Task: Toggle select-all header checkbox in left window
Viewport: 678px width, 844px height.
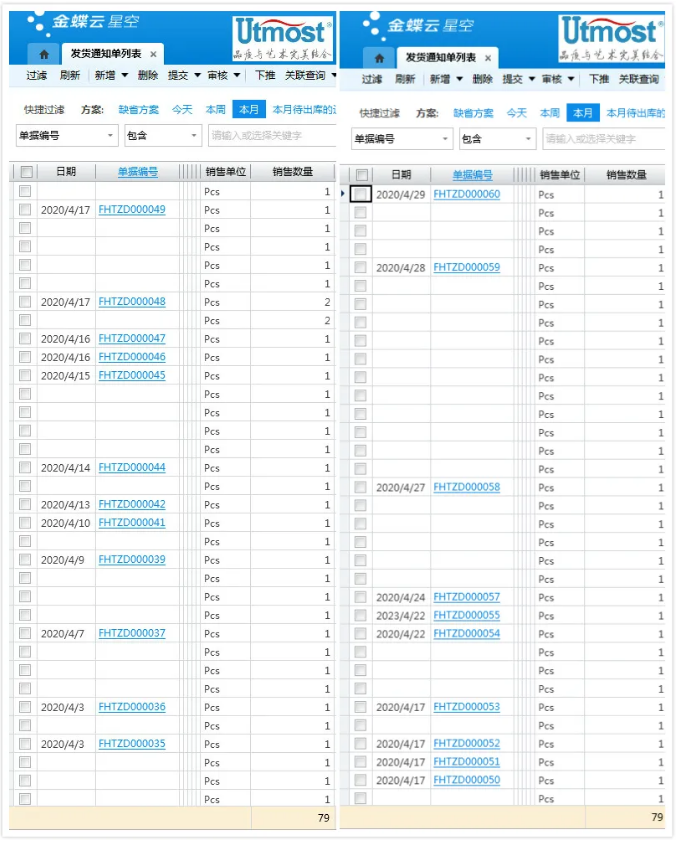Action: 26,172
